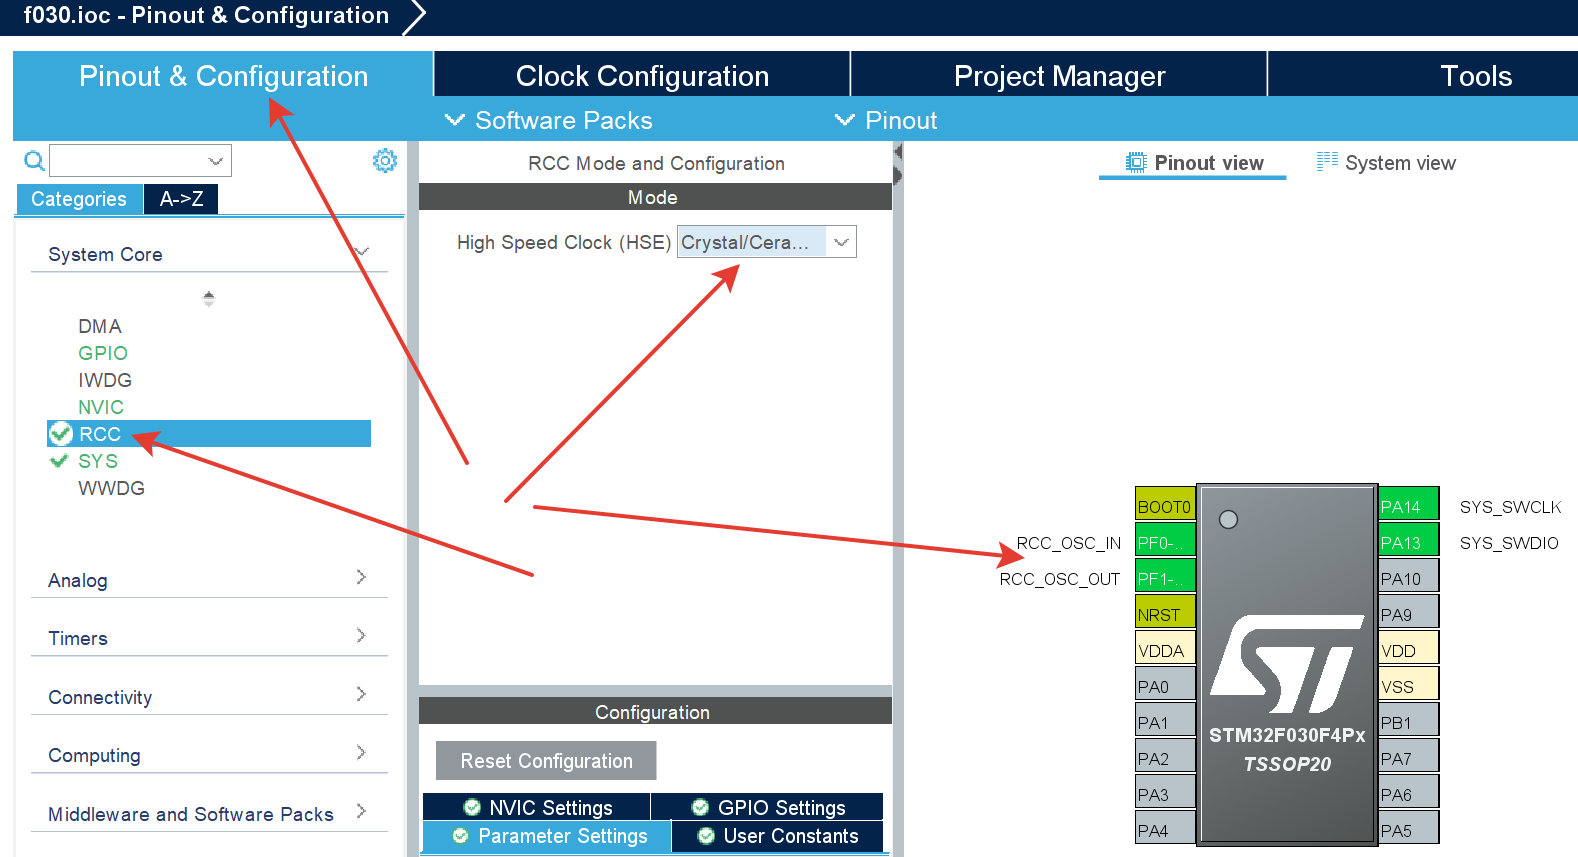Click the small up-down arrow above DMA
The height and width of the screenshot is (857, 1578).
(208, 298)
